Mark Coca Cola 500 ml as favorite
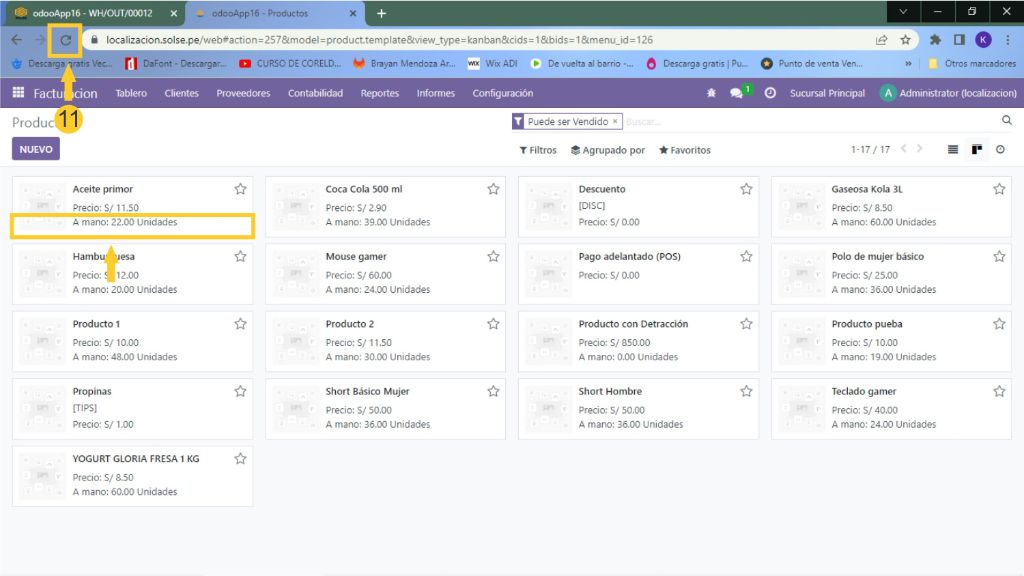The height and width of the screenshot is (576, 1024). point(493,189)
